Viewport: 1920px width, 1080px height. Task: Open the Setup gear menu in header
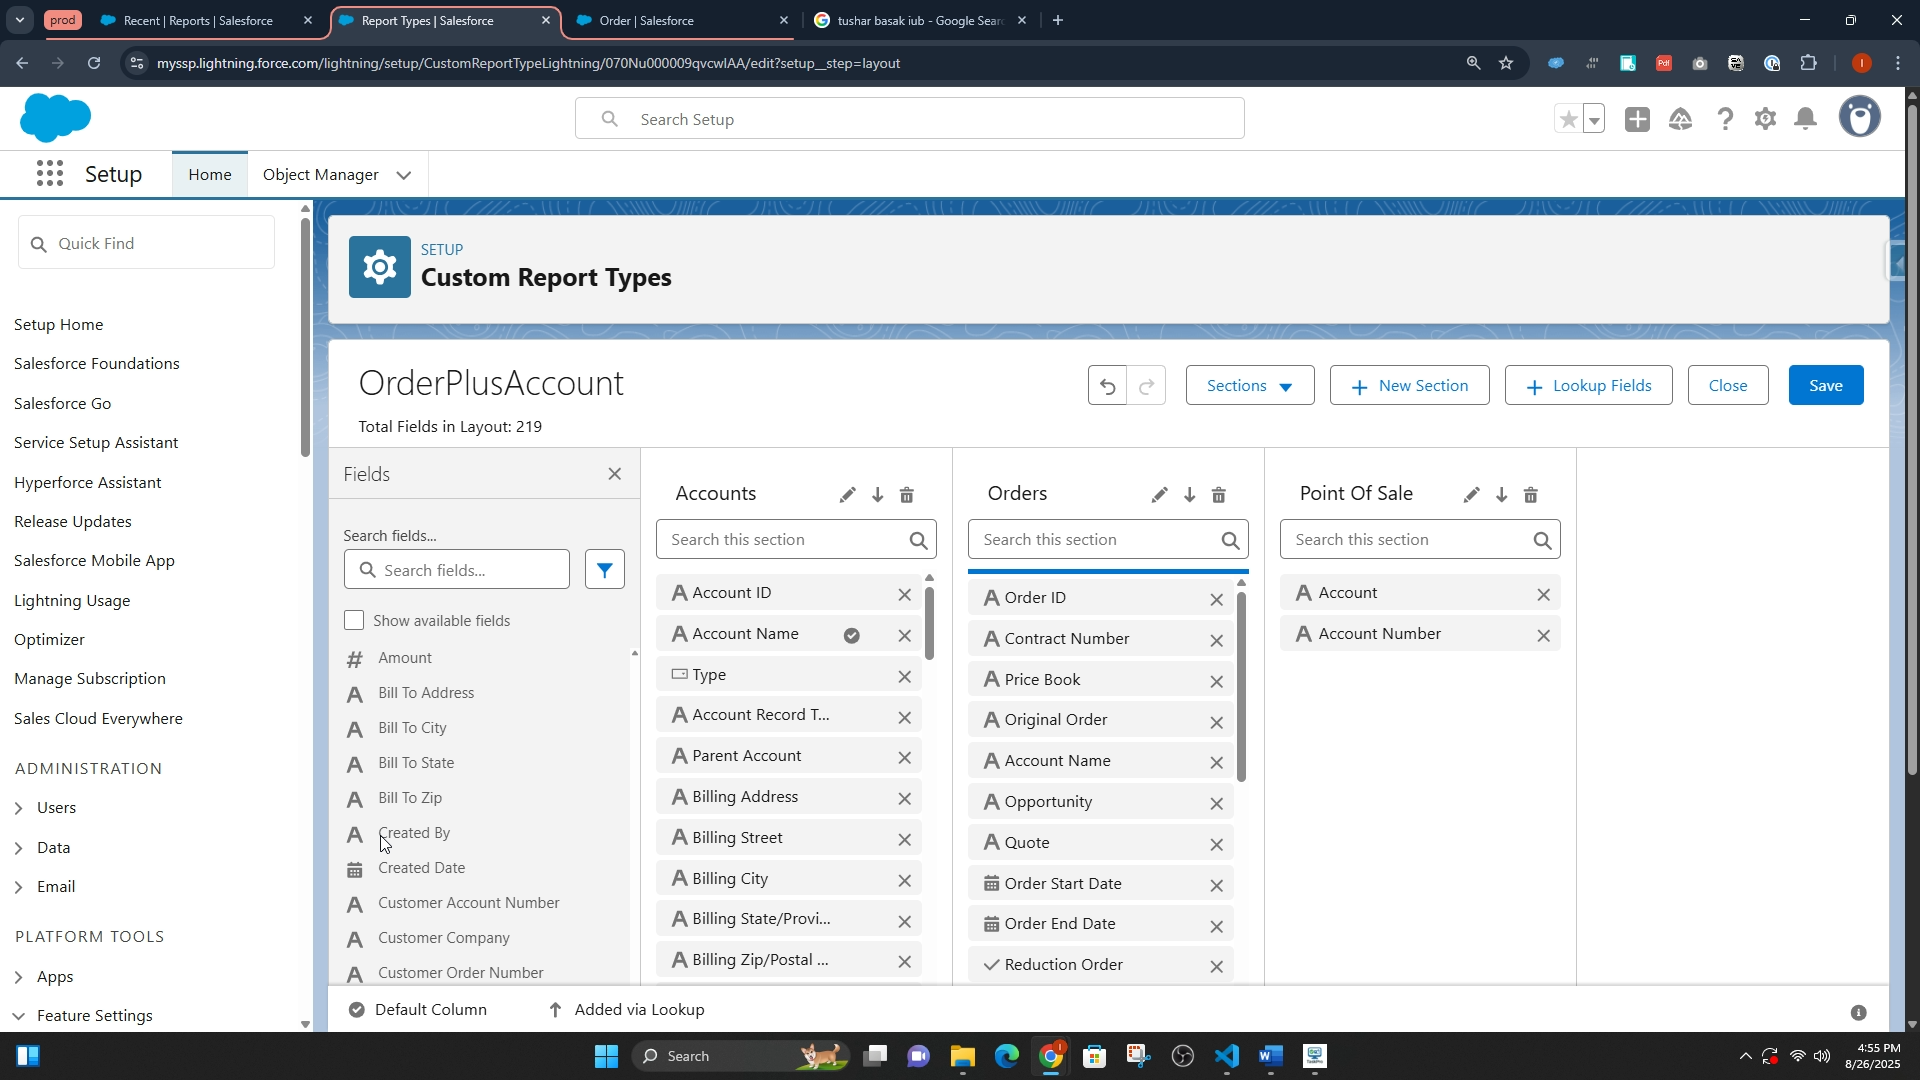coord(1765,120)
